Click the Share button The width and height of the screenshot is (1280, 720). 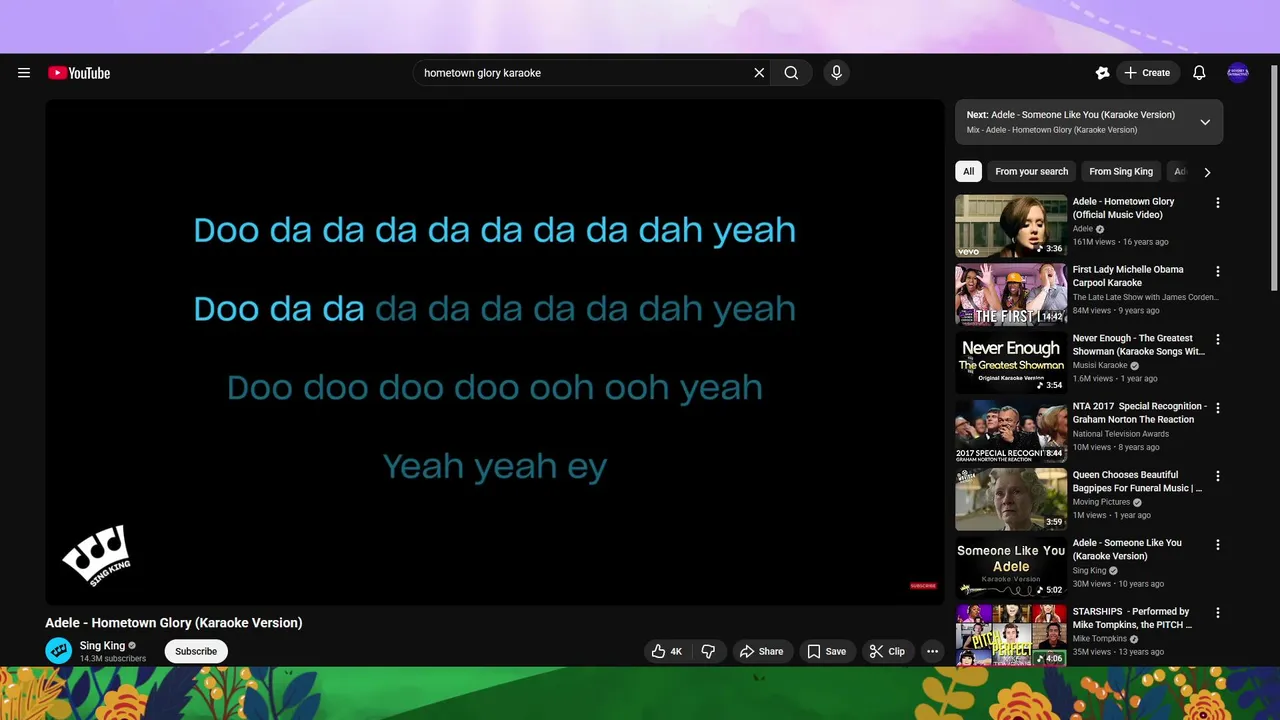(762, 651)
